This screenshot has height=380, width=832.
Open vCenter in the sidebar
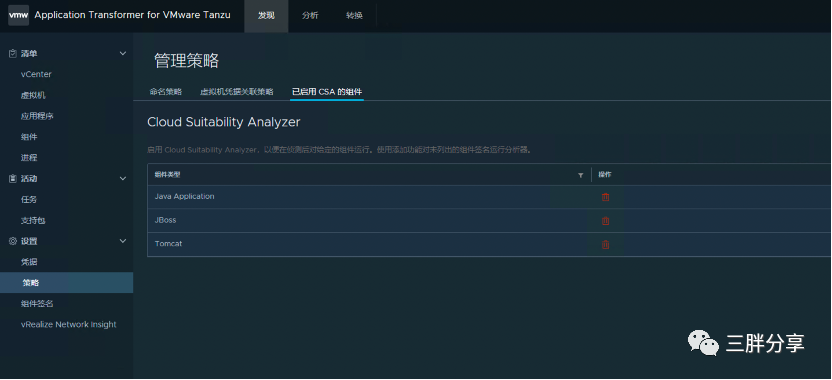[x=36, y=74]
